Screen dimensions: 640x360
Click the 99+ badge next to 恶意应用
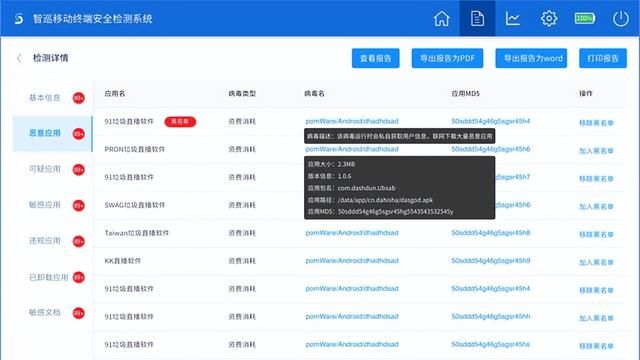pyautogui.click(x=78, y=134)
